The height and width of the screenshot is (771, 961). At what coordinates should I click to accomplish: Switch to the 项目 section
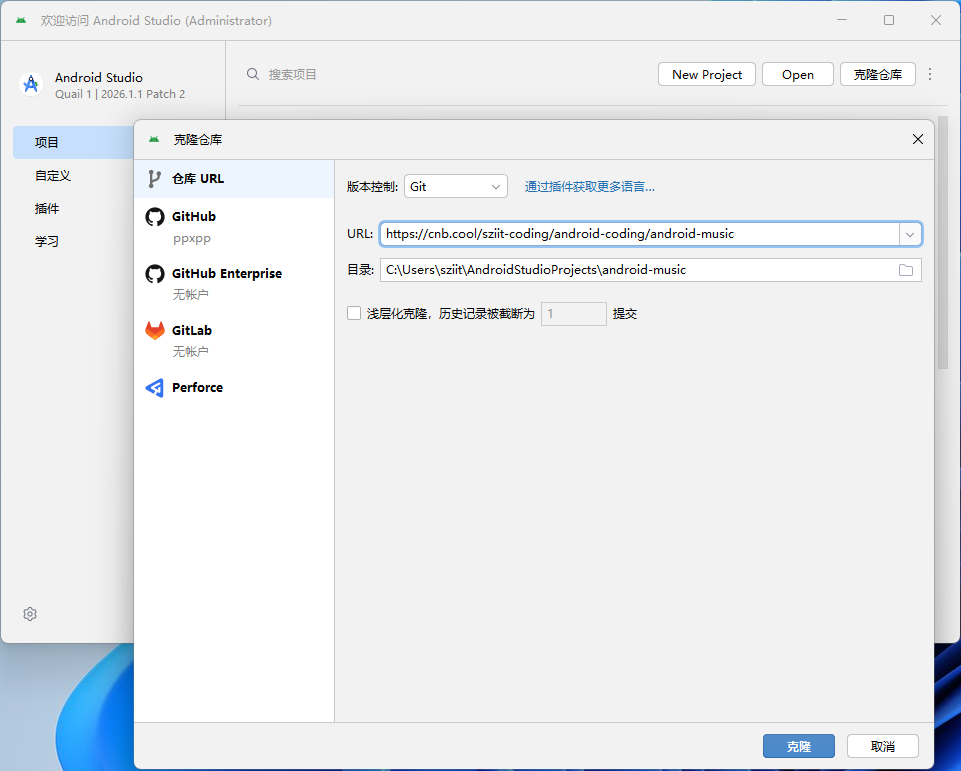(74, 142)
